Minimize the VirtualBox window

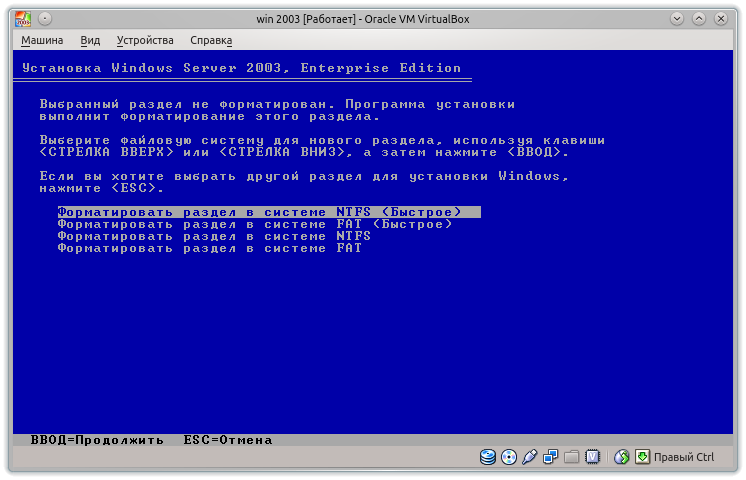677,19
